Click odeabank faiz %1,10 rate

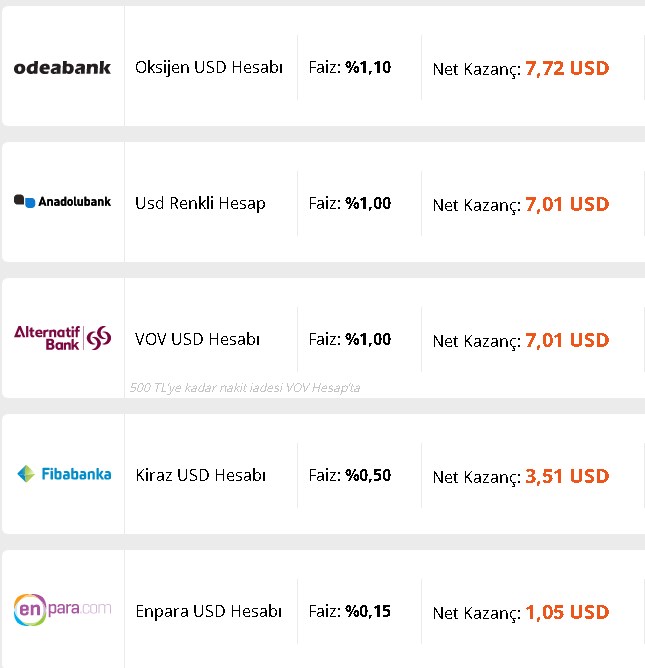coord(350,67)
